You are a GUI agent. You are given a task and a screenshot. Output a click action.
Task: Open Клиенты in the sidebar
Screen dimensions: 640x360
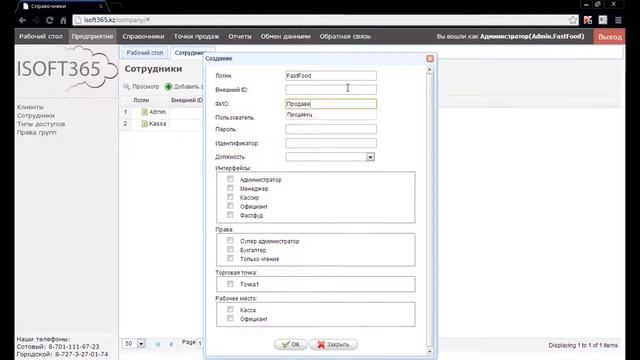pyautogui.click(x=30, y=107)
